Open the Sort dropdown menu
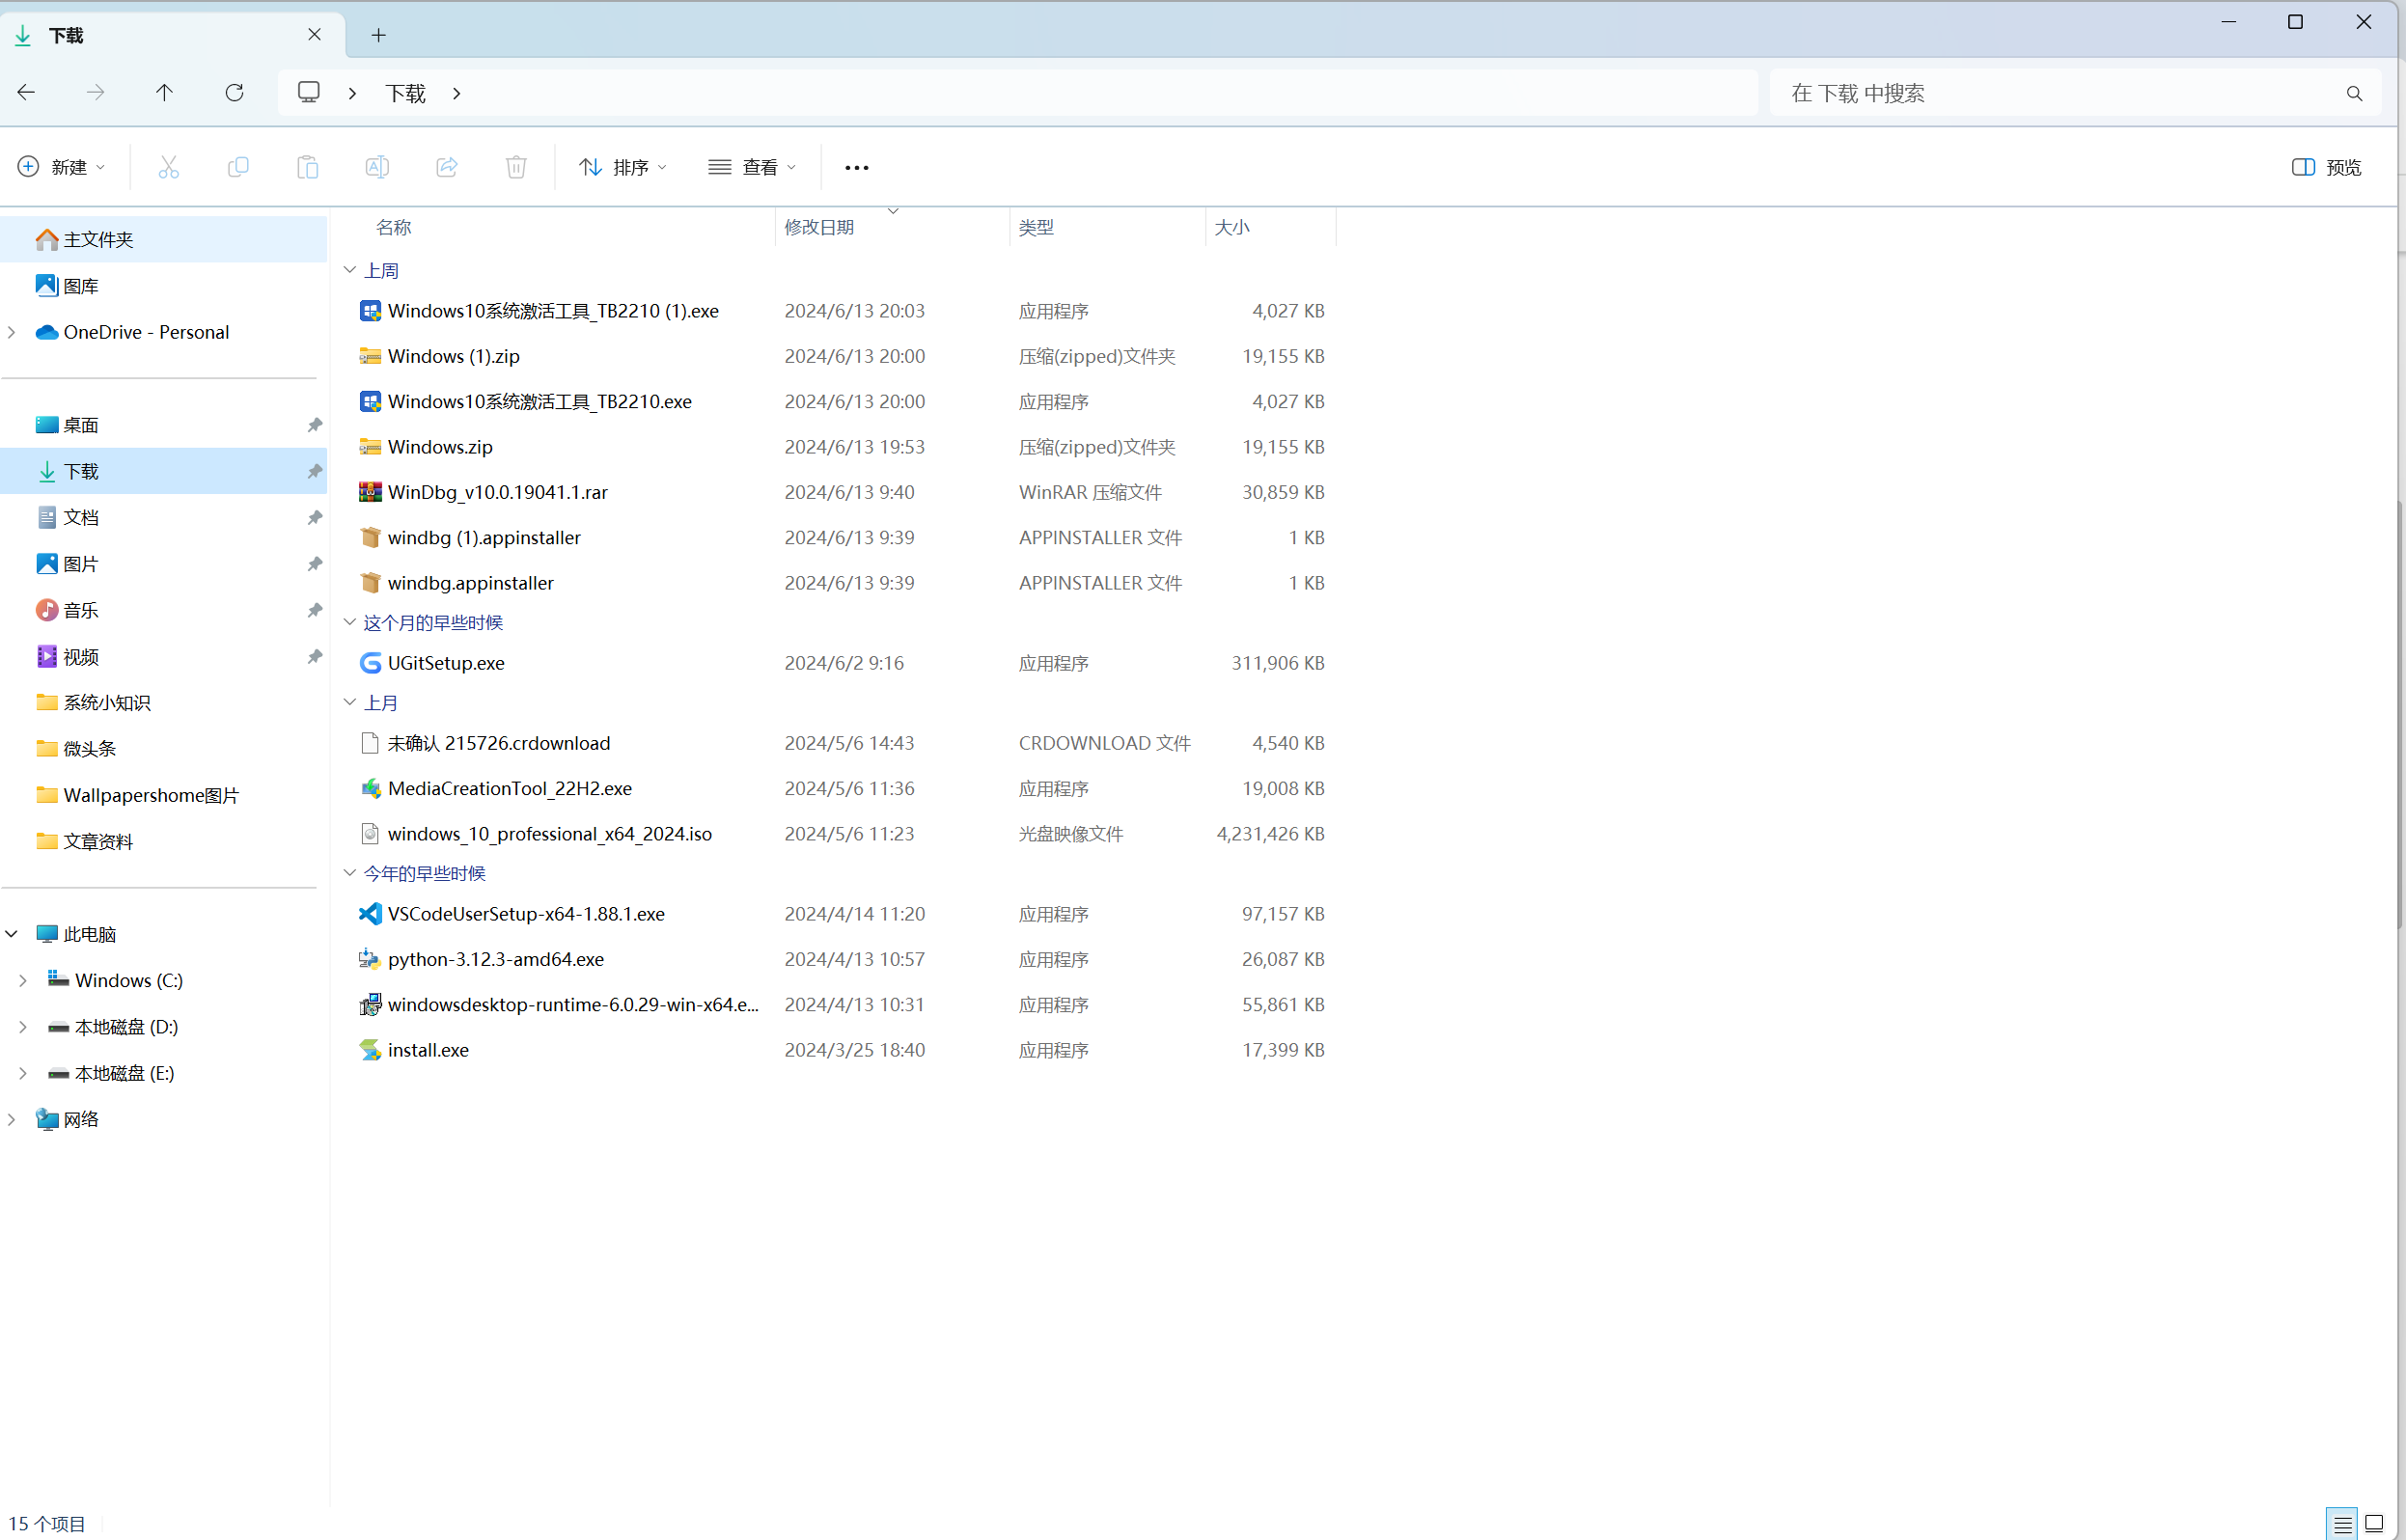 pyautogui.click(x=623, y=167)
